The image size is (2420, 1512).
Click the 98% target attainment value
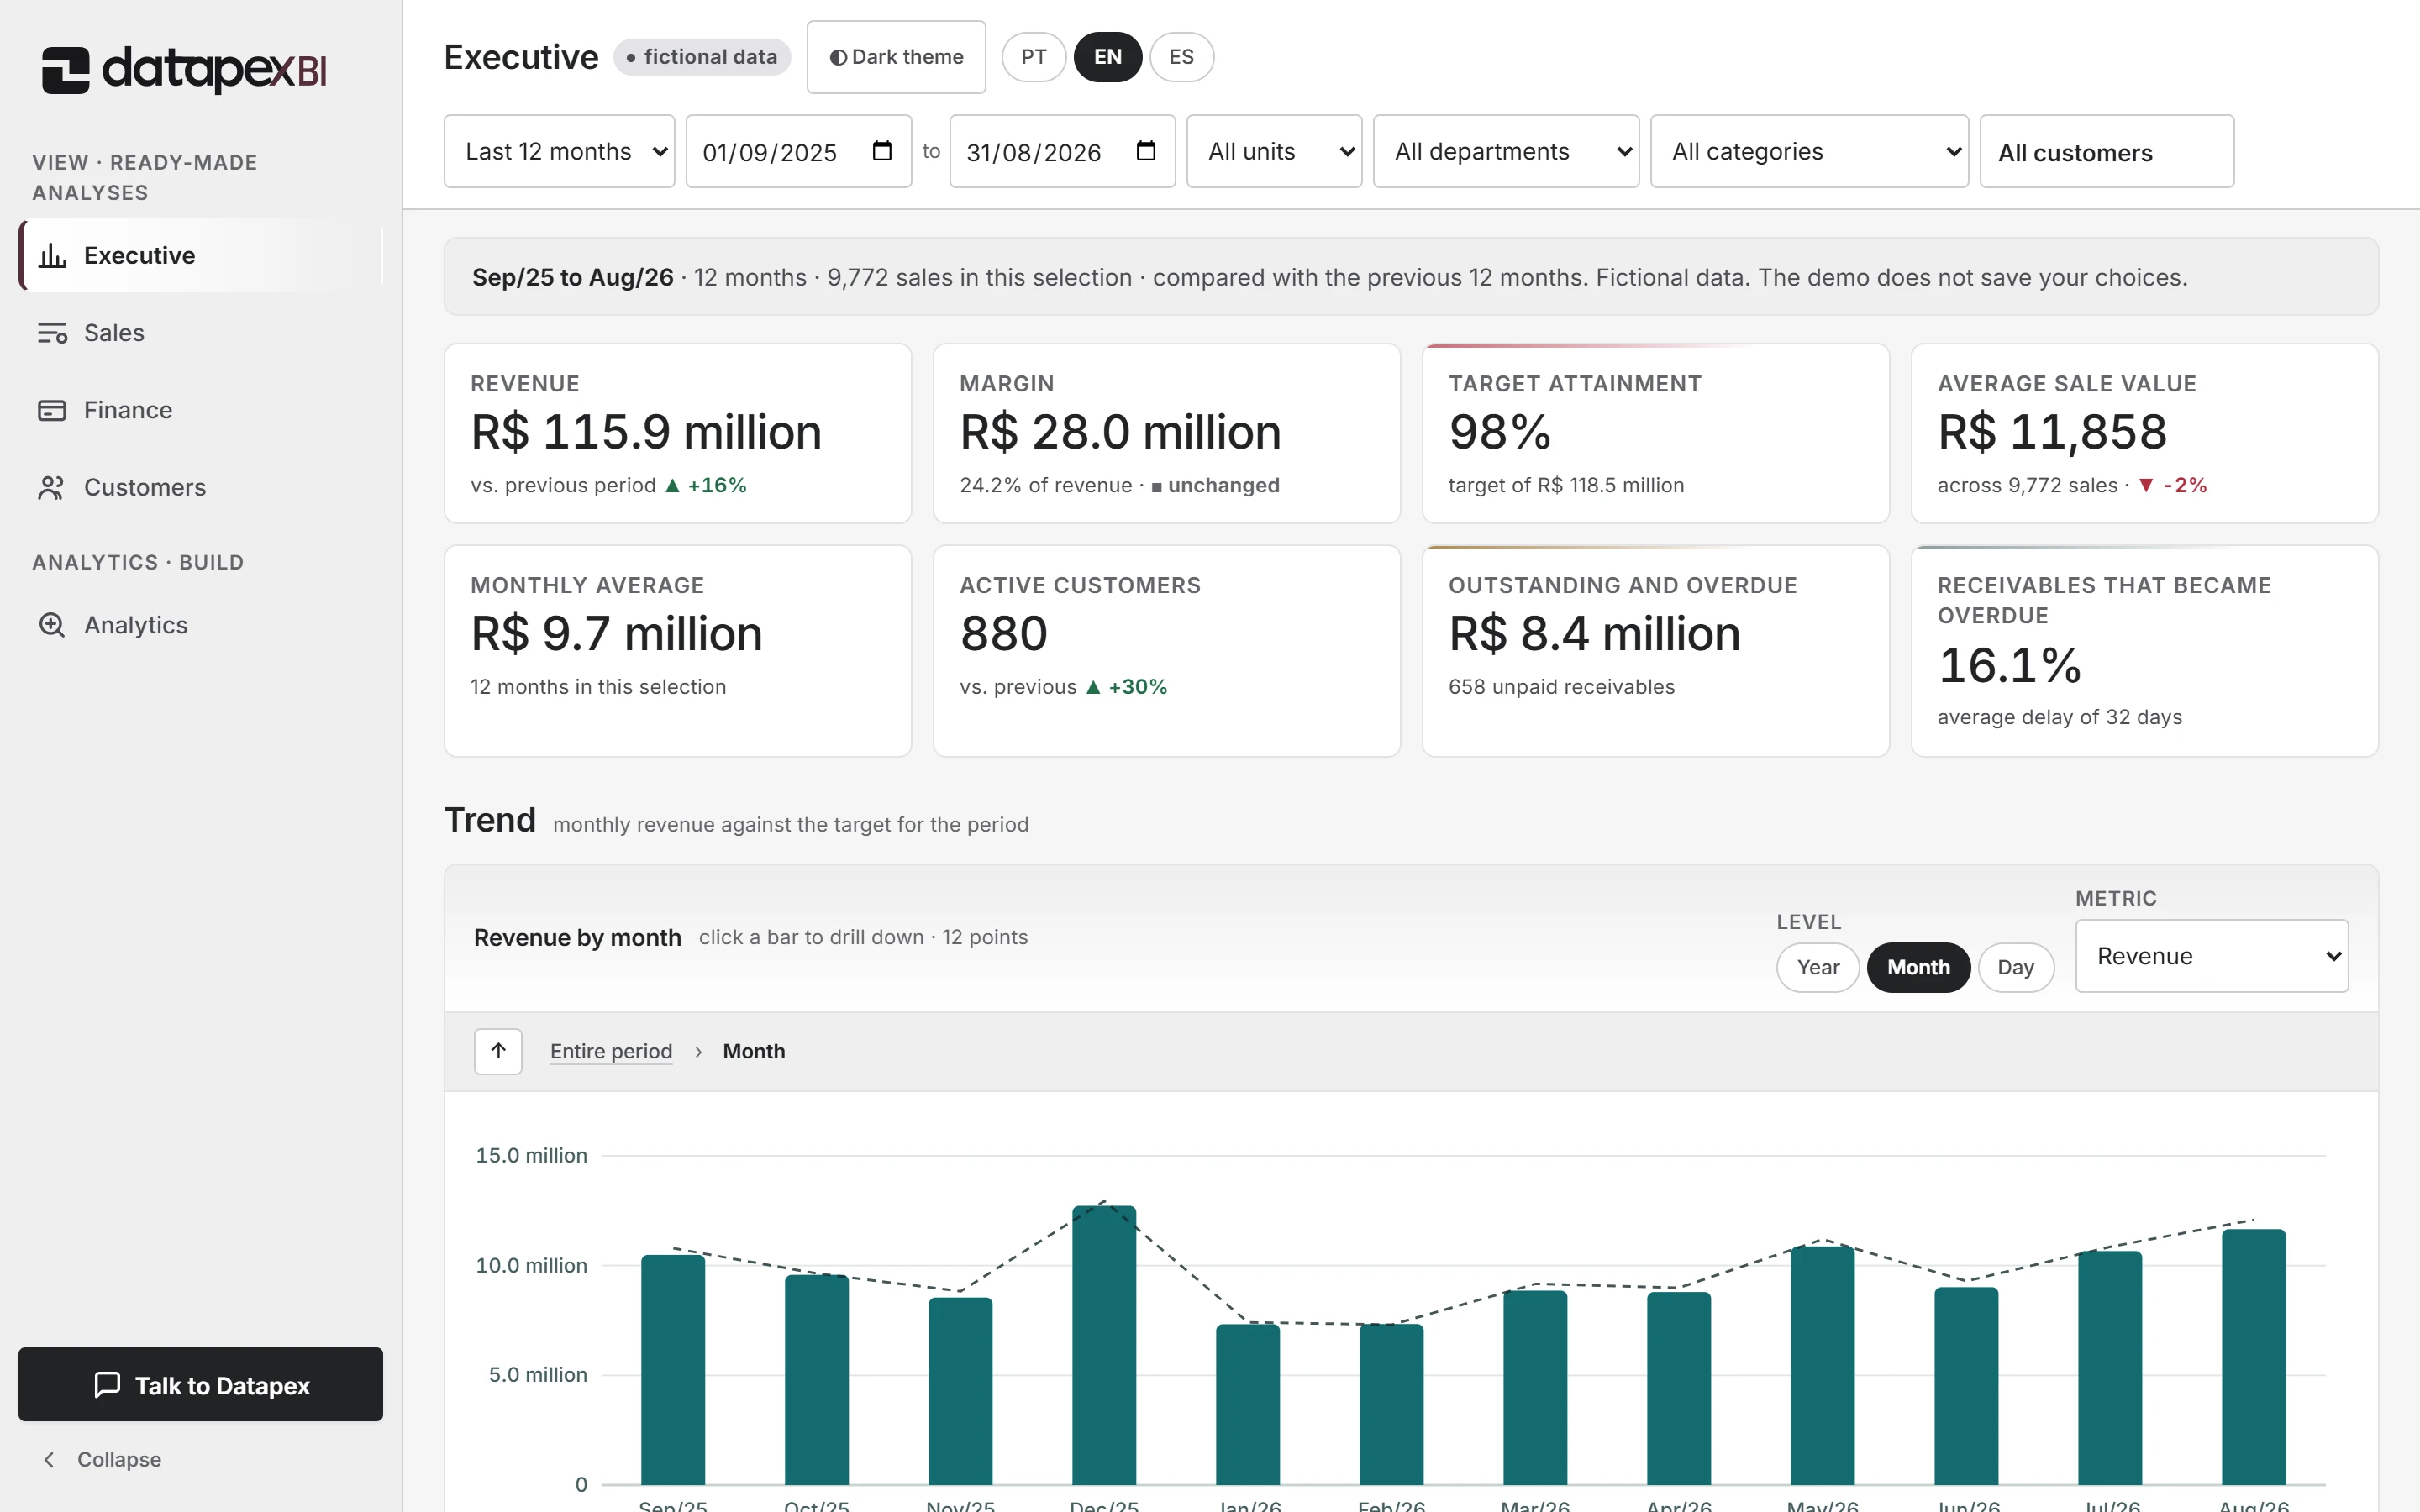click(1500, 432)
